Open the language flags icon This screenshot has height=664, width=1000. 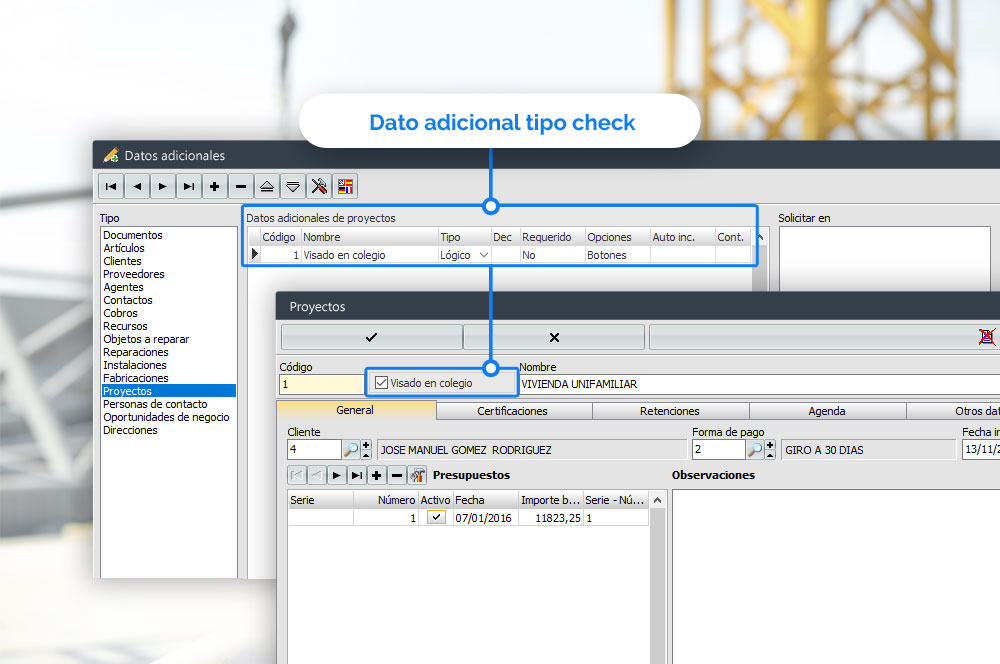345,186
